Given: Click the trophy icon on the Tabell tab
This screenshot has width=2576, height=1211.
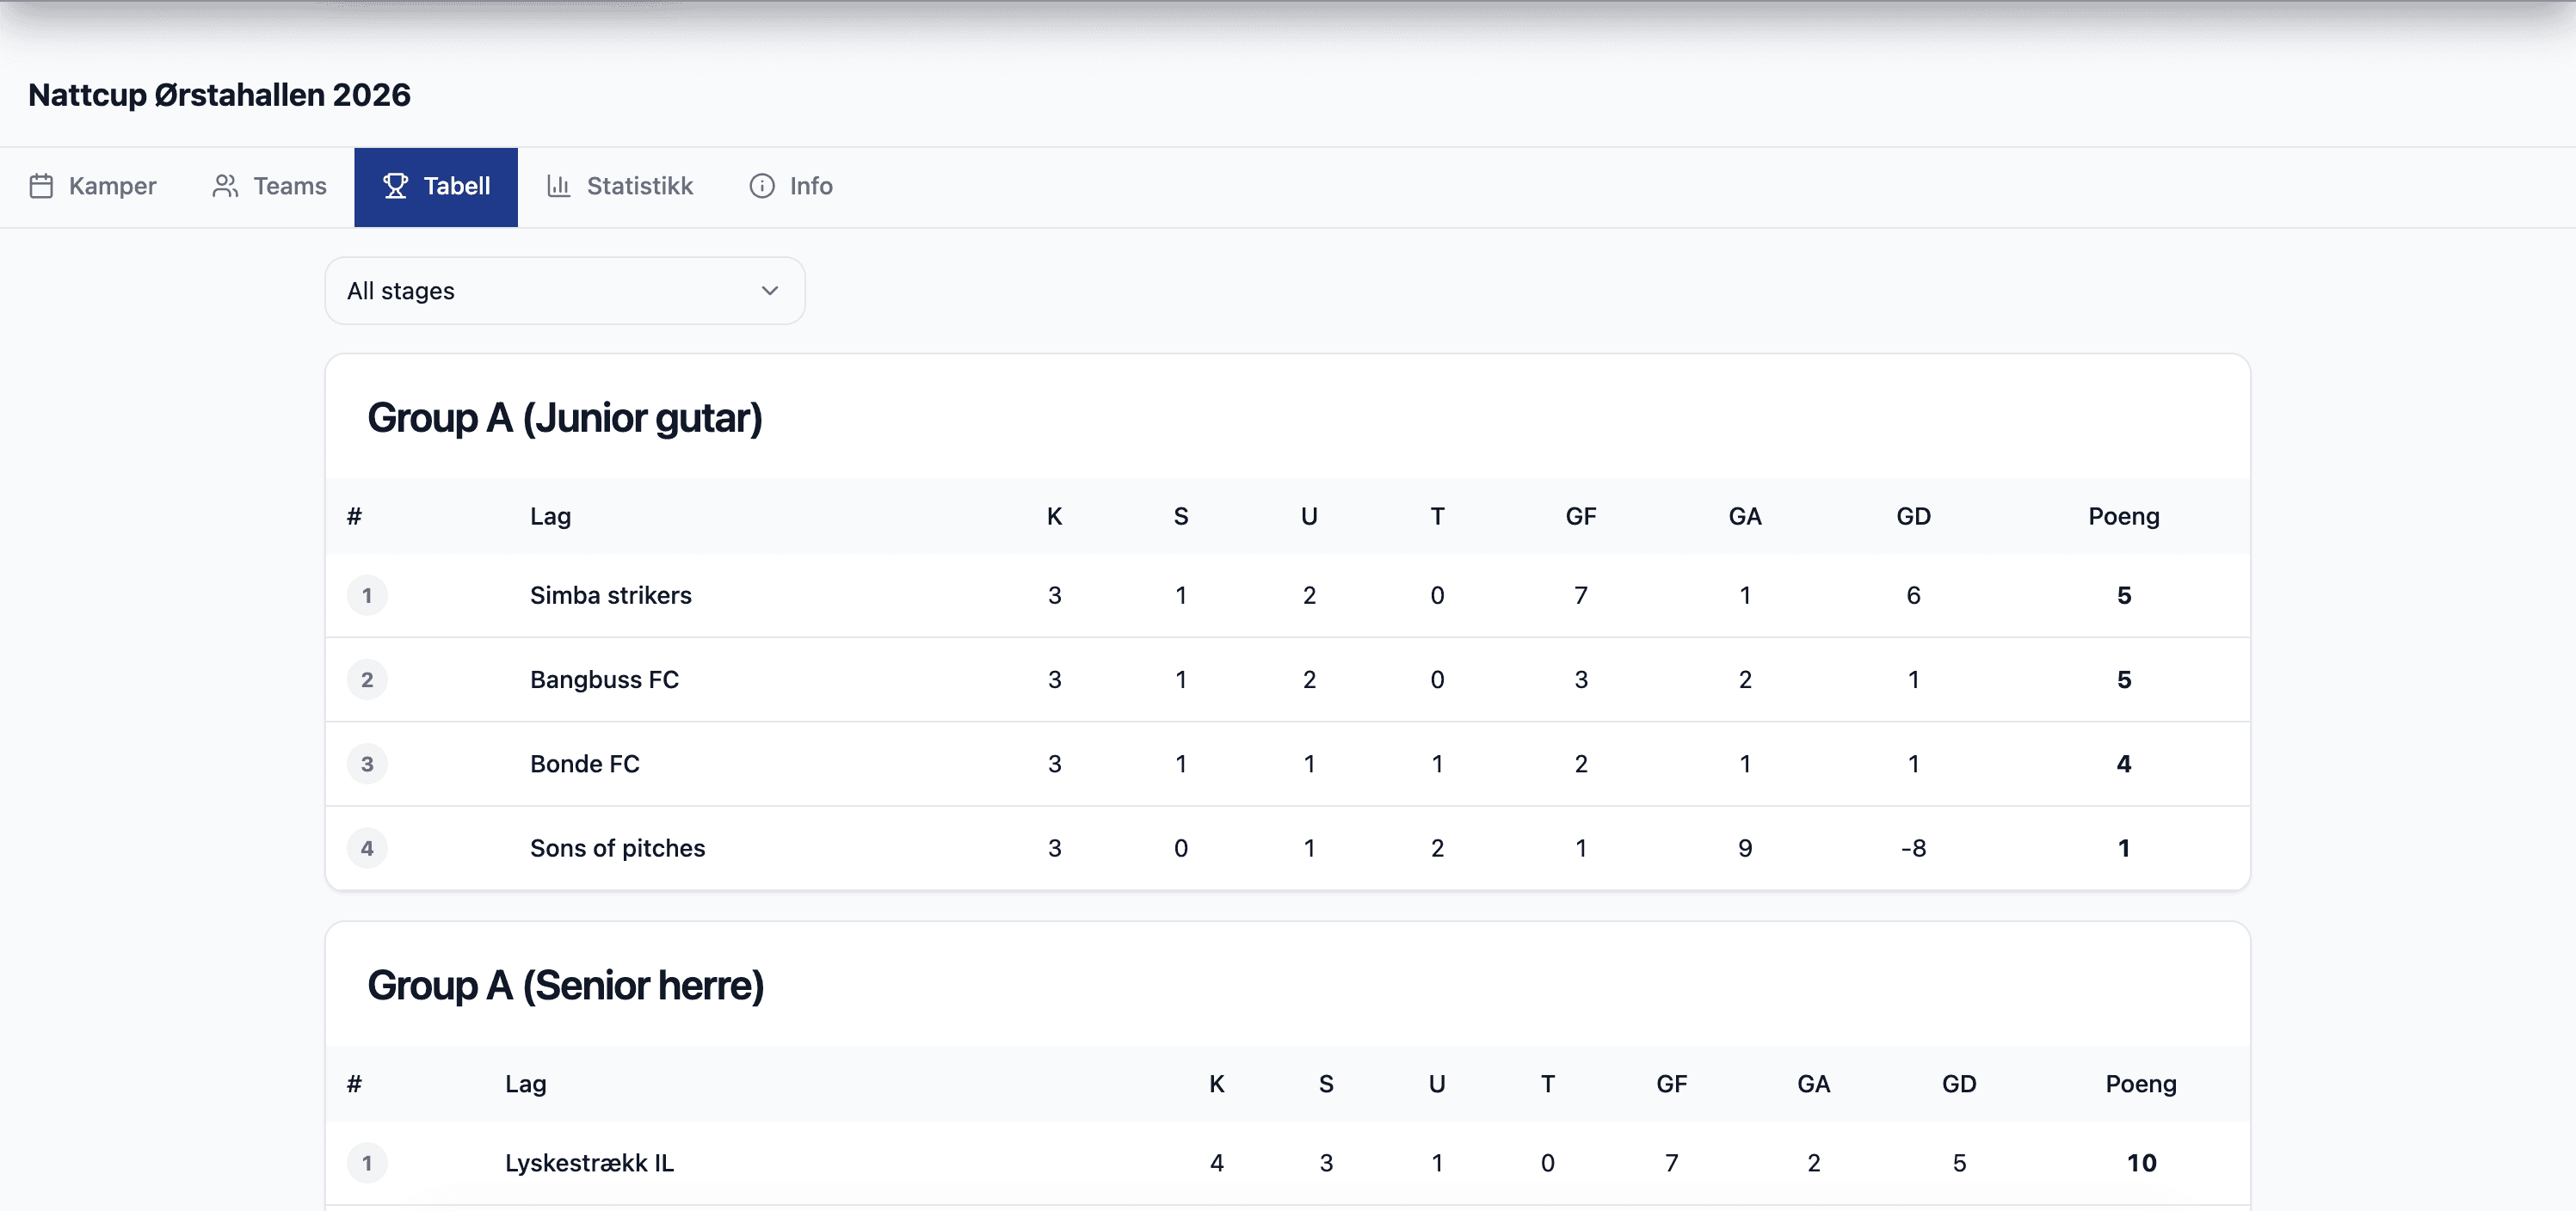Looking at the screenshot, I should coord(397,186).
